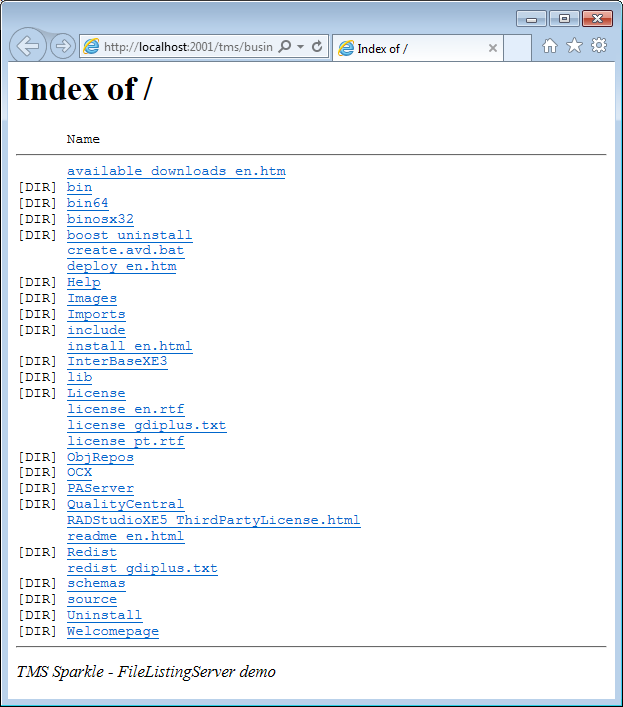Open the bin64 directory link
The image size is (623, 707).
point(87,203)
